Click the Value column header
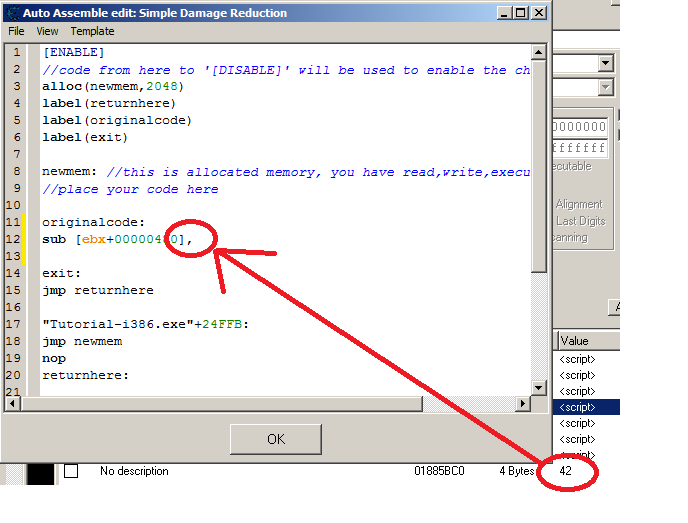 click(x=588, y=341)
